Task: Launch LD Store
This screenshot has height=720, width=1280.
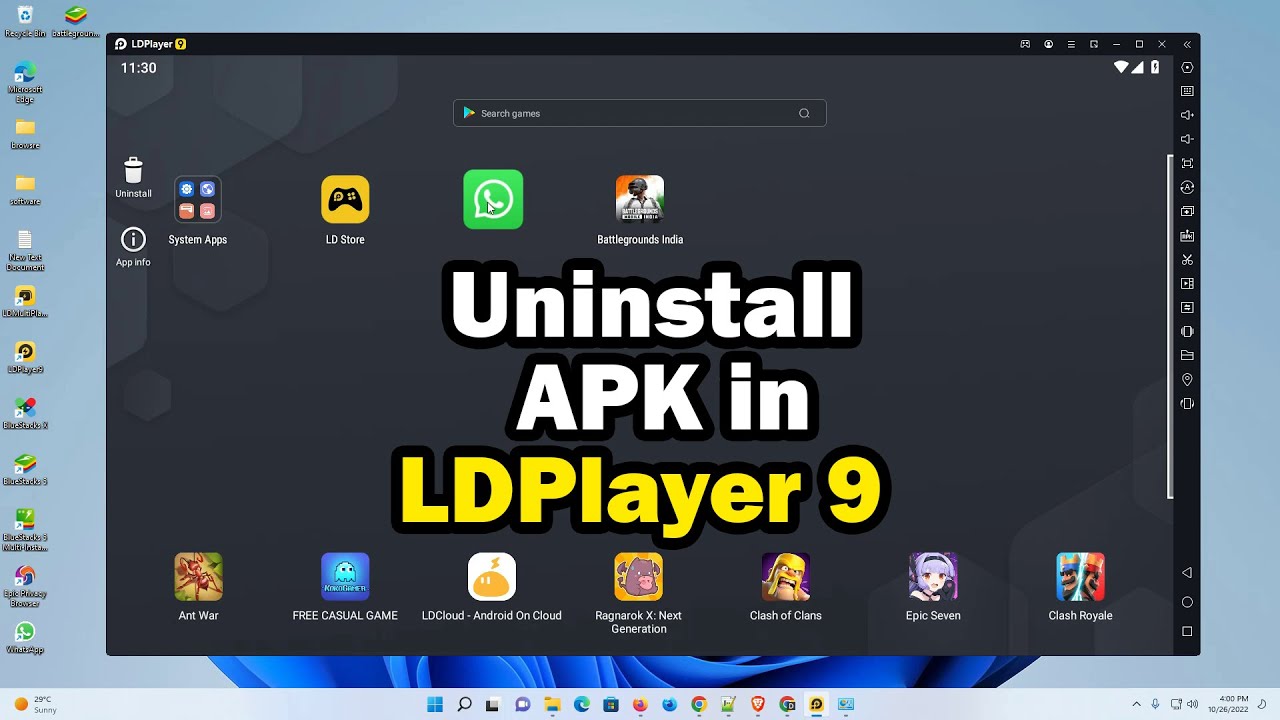Action: (x=345, y=199)
